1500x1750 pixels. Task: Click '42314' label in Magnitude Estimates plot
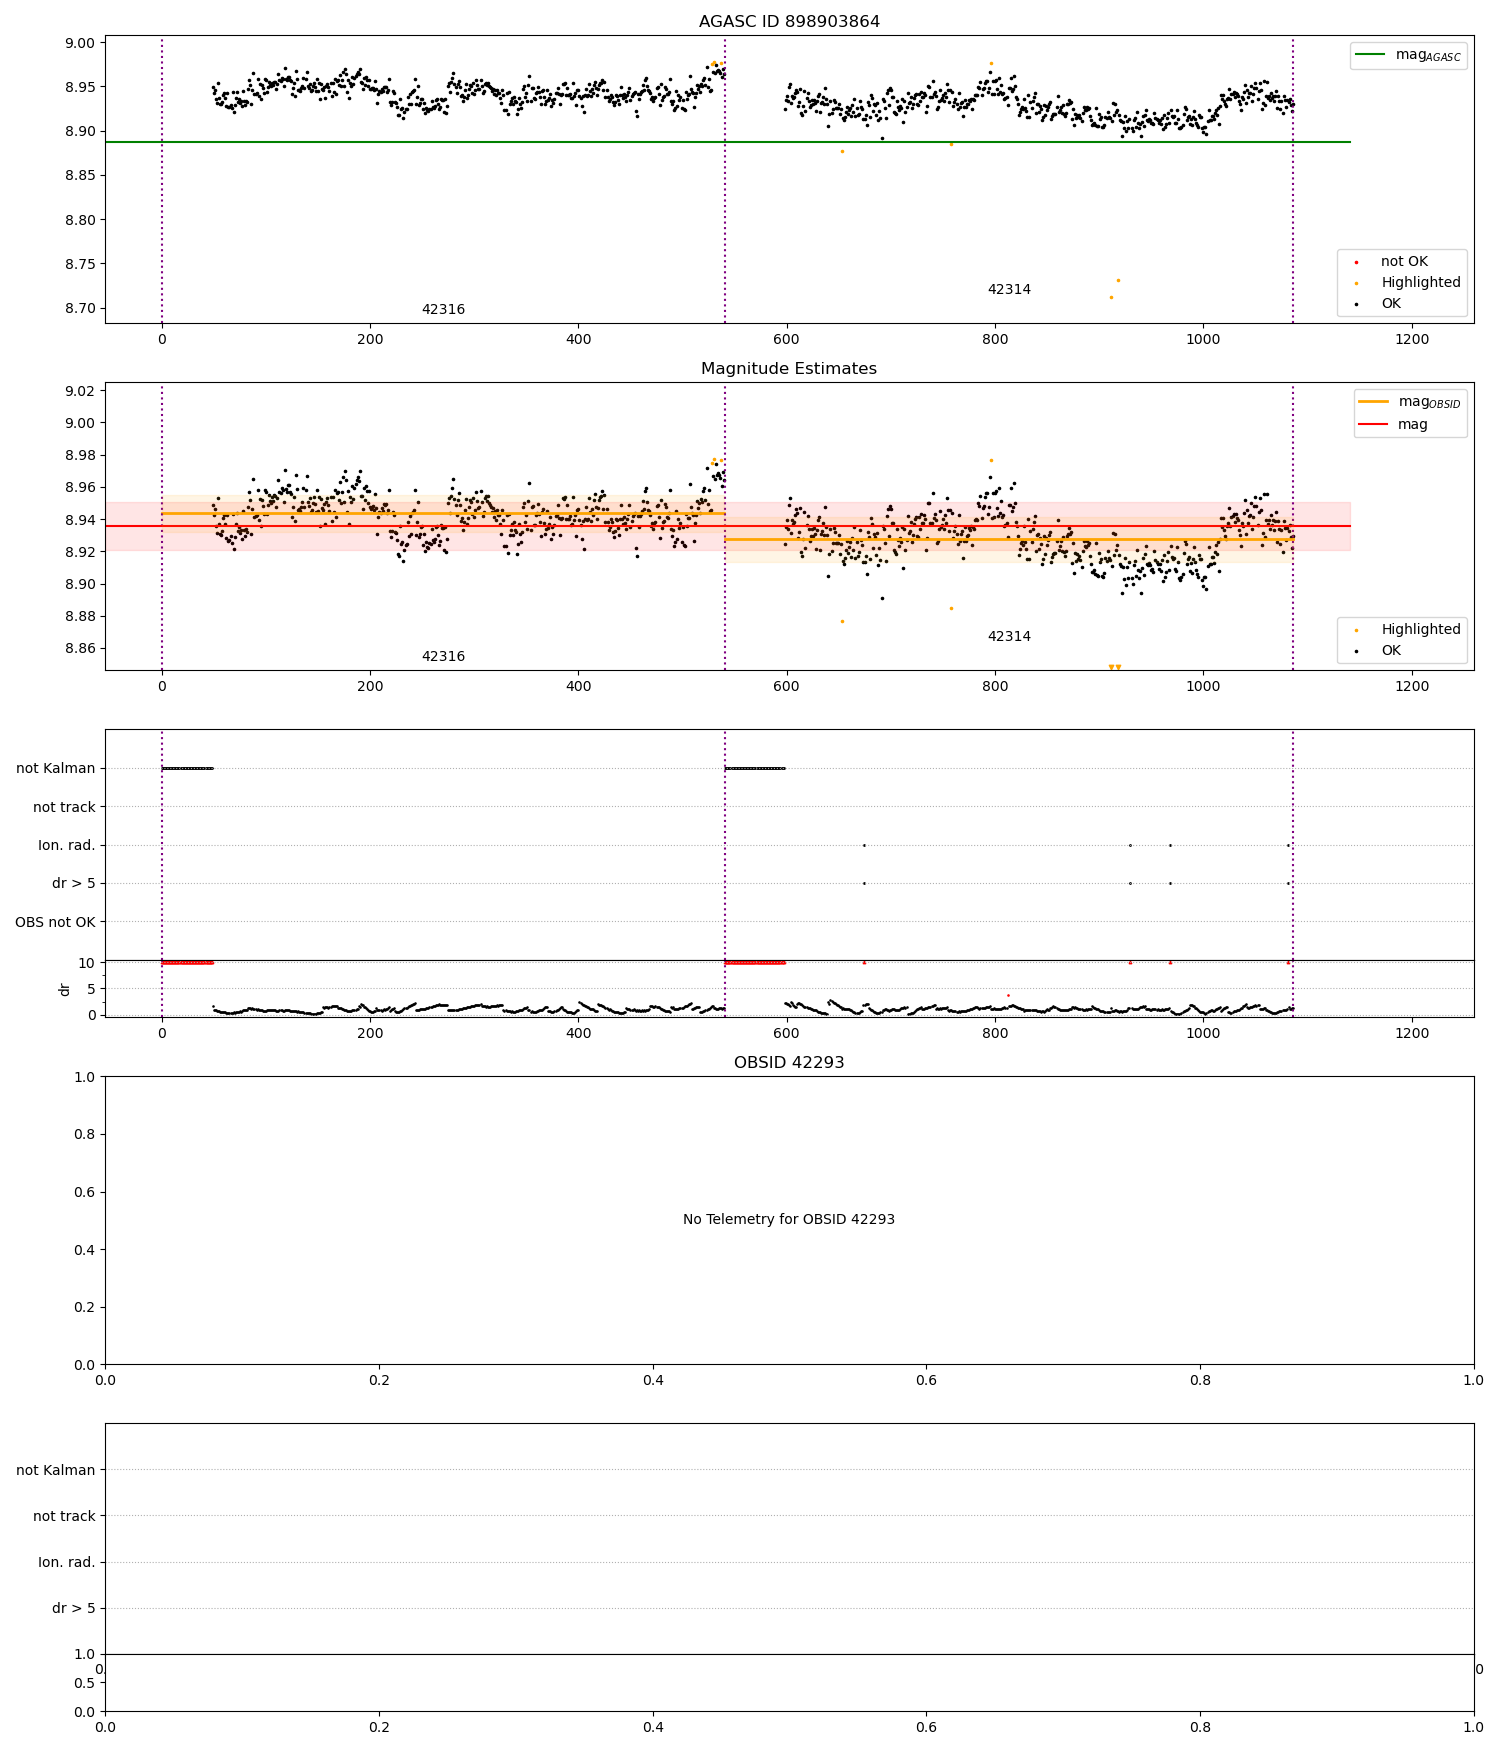1009,637
